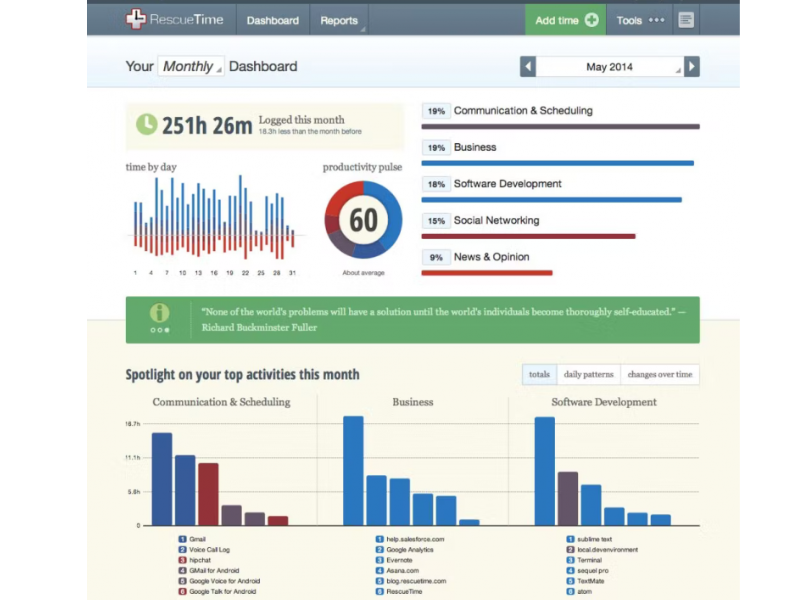Open the Monthly period dropdown
Screen dimensions: 800x600
190,67
